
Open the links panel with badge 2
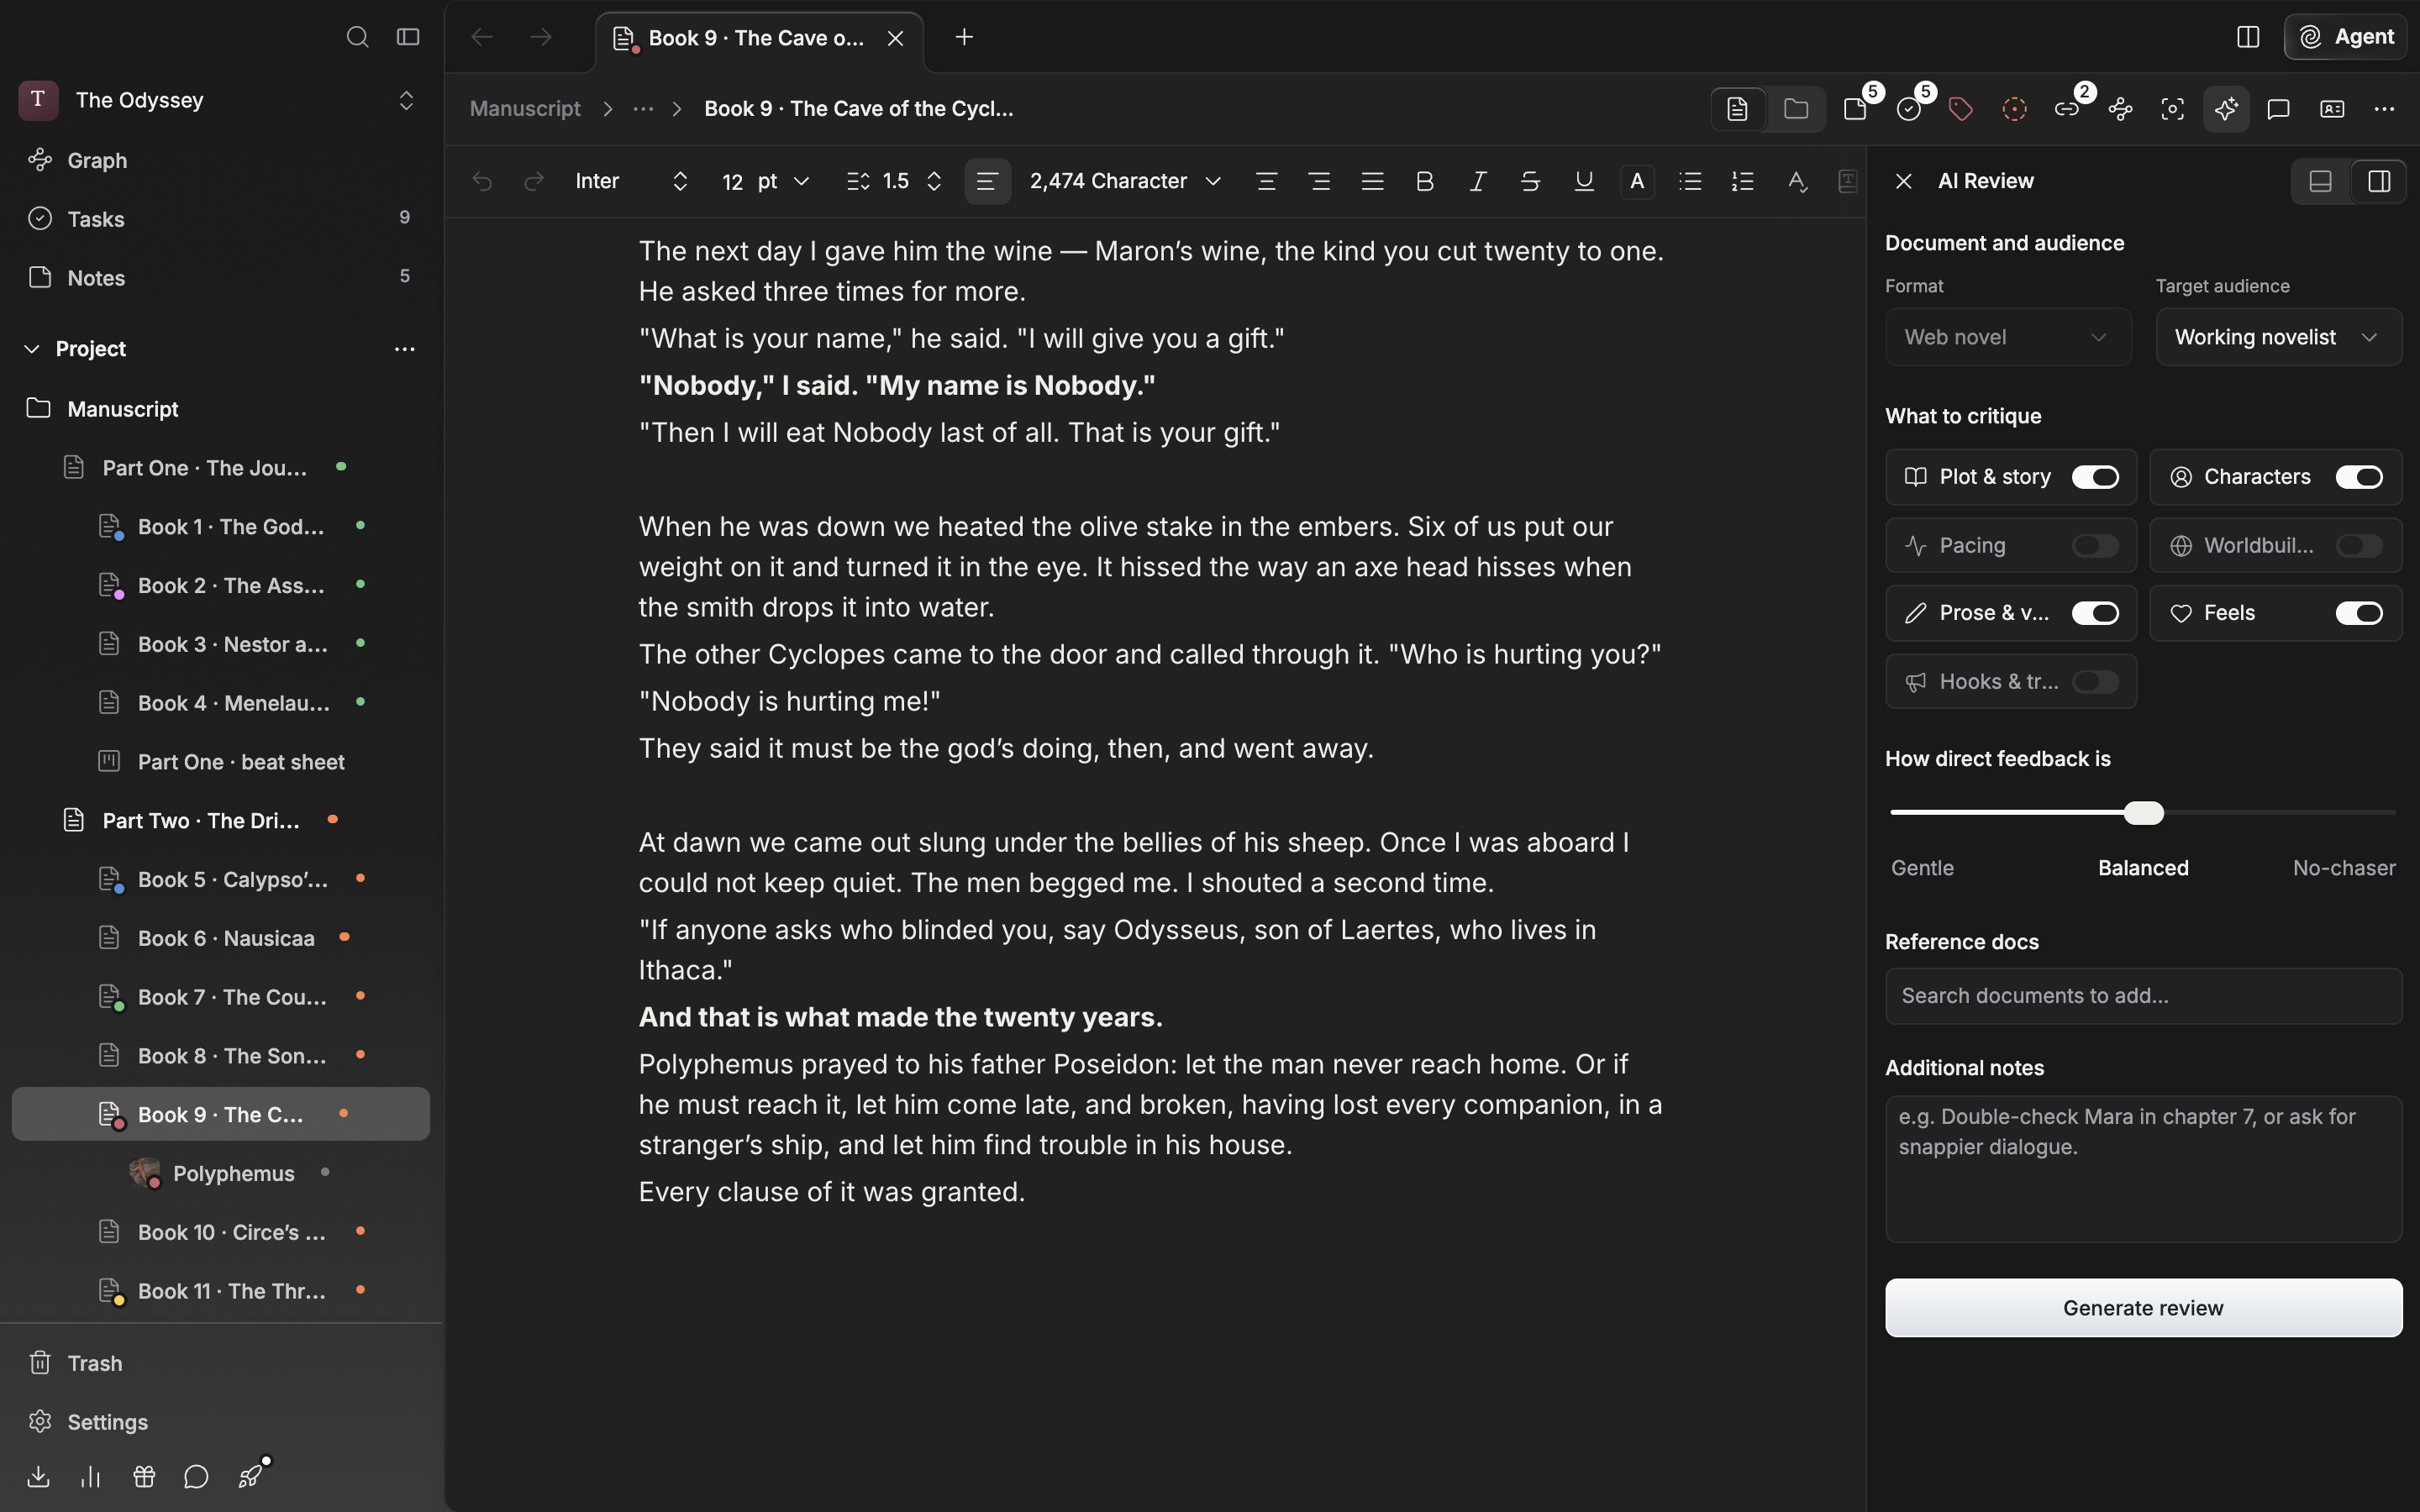[x=2067, y=109]
